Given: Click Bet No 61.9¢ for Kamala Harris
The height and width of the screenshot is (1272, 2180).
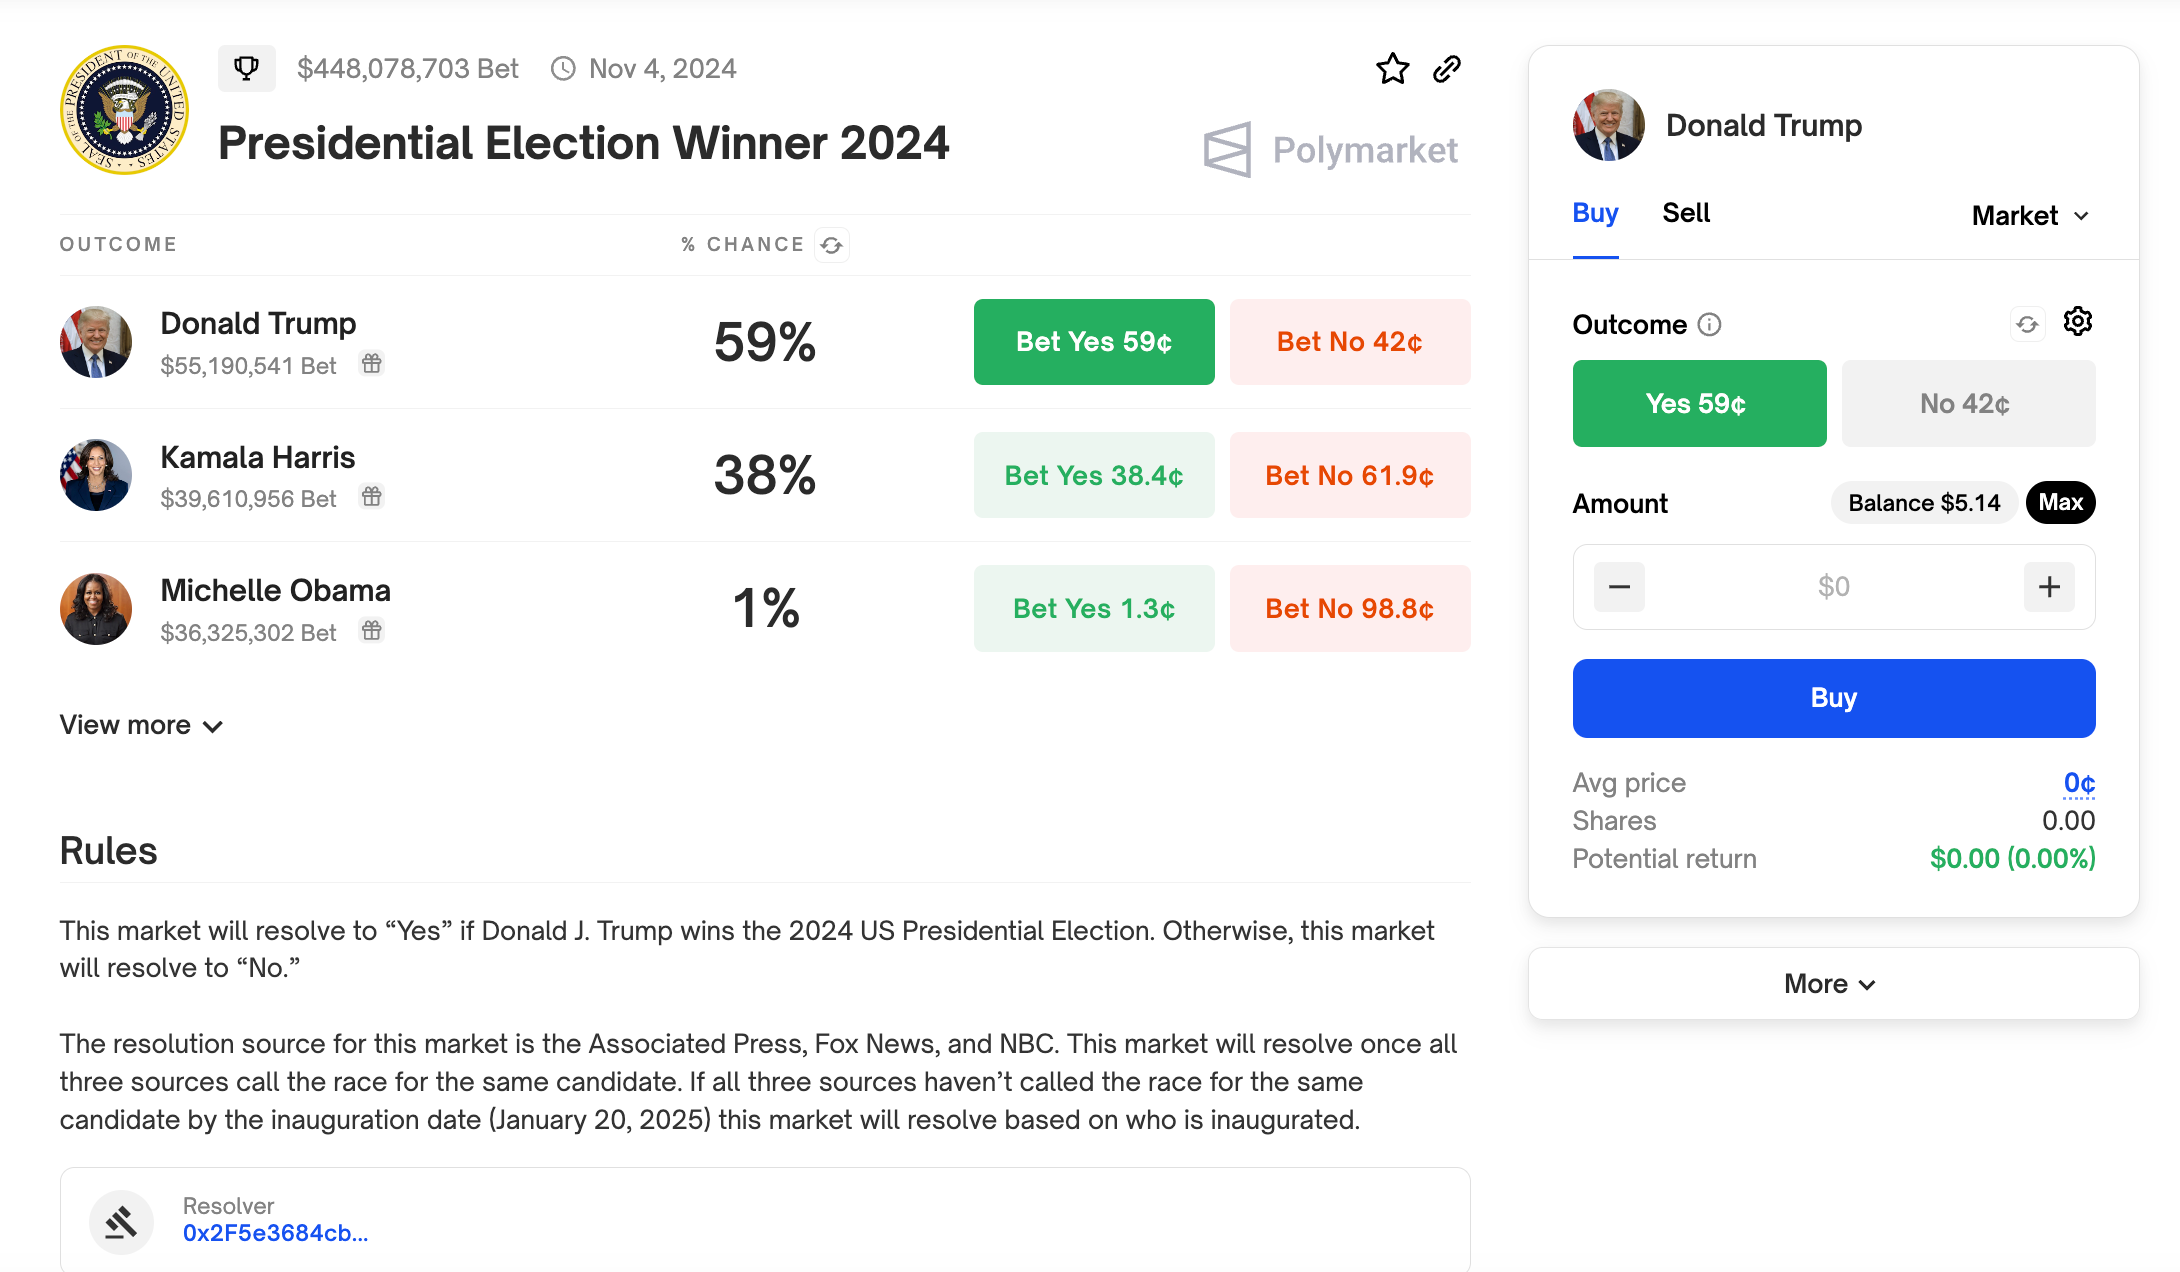Looking at the screenshot, I should [1350, 475].
